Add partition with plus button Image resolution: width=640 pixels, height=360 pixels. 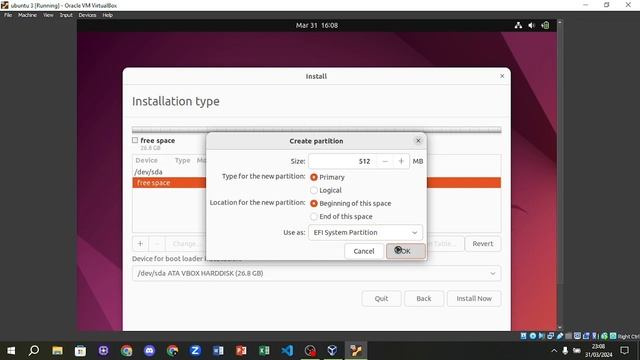click(140, 244)
